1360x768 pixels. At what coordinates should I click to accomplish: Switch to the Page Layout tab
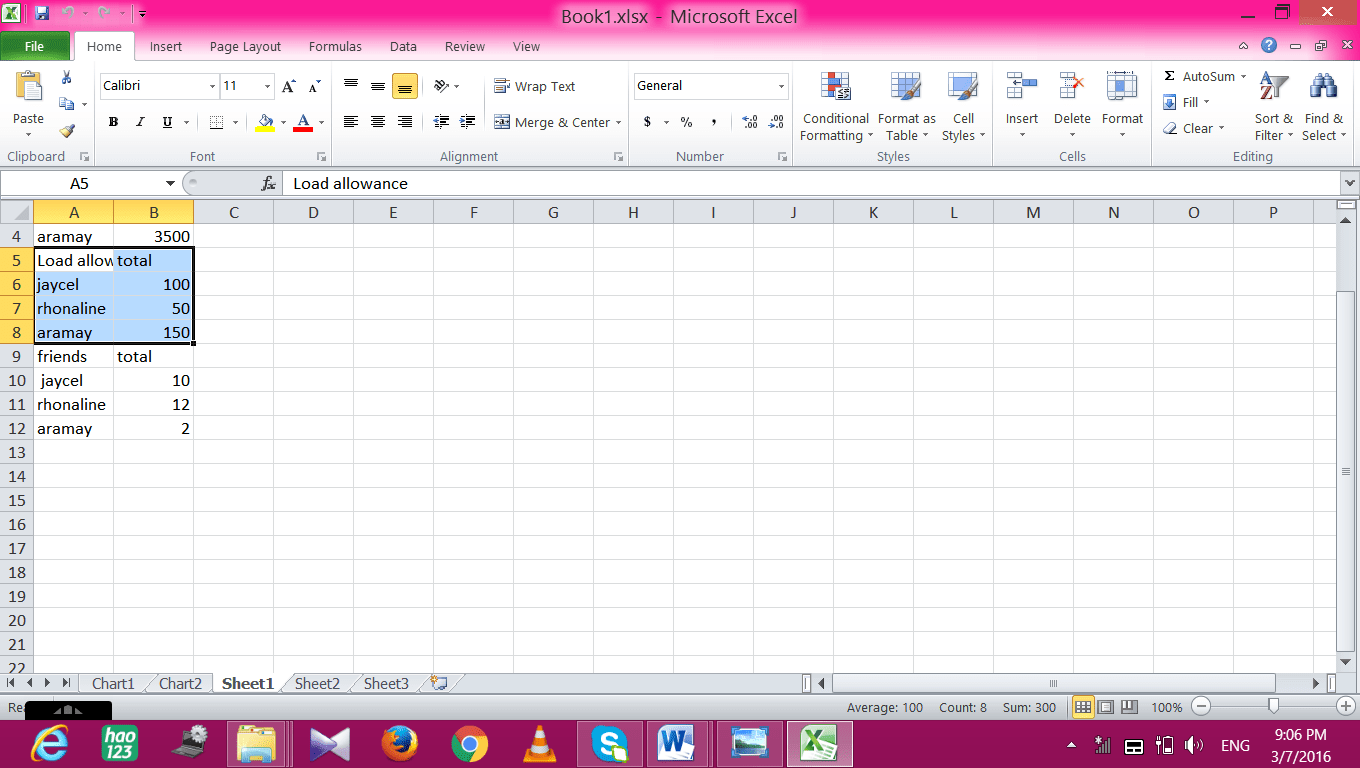245,46
